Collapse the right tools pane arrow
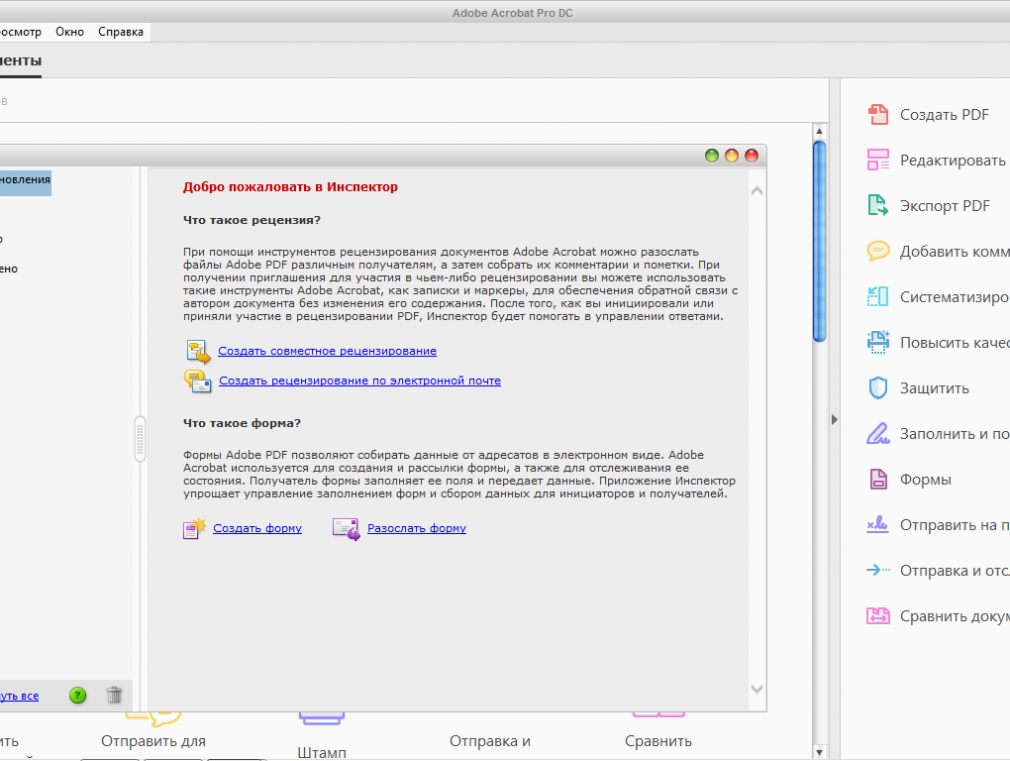The height and width of the screenshot is (761, 1010). pos(835,419)
